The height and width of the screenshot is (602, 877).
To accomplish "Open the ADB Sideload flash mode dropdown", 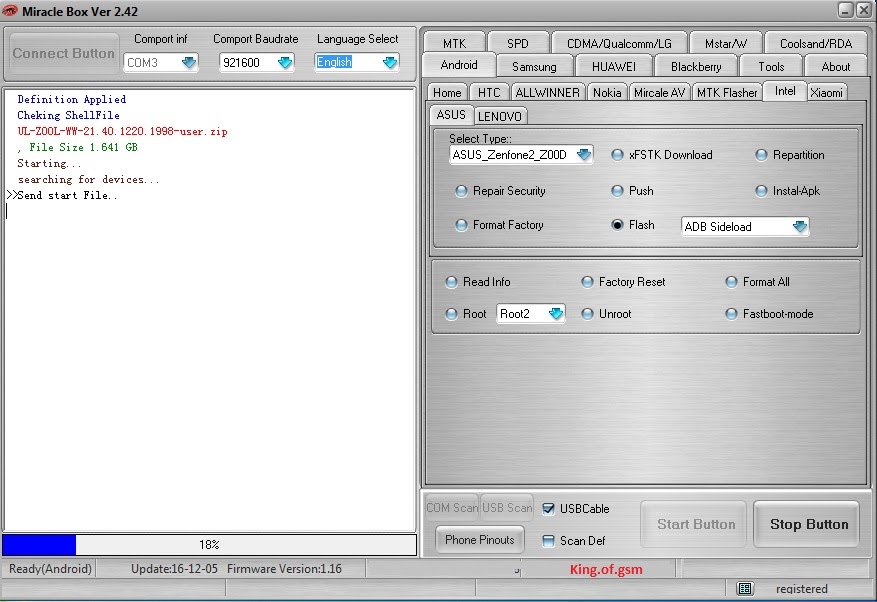I will (x=800, y=226).
